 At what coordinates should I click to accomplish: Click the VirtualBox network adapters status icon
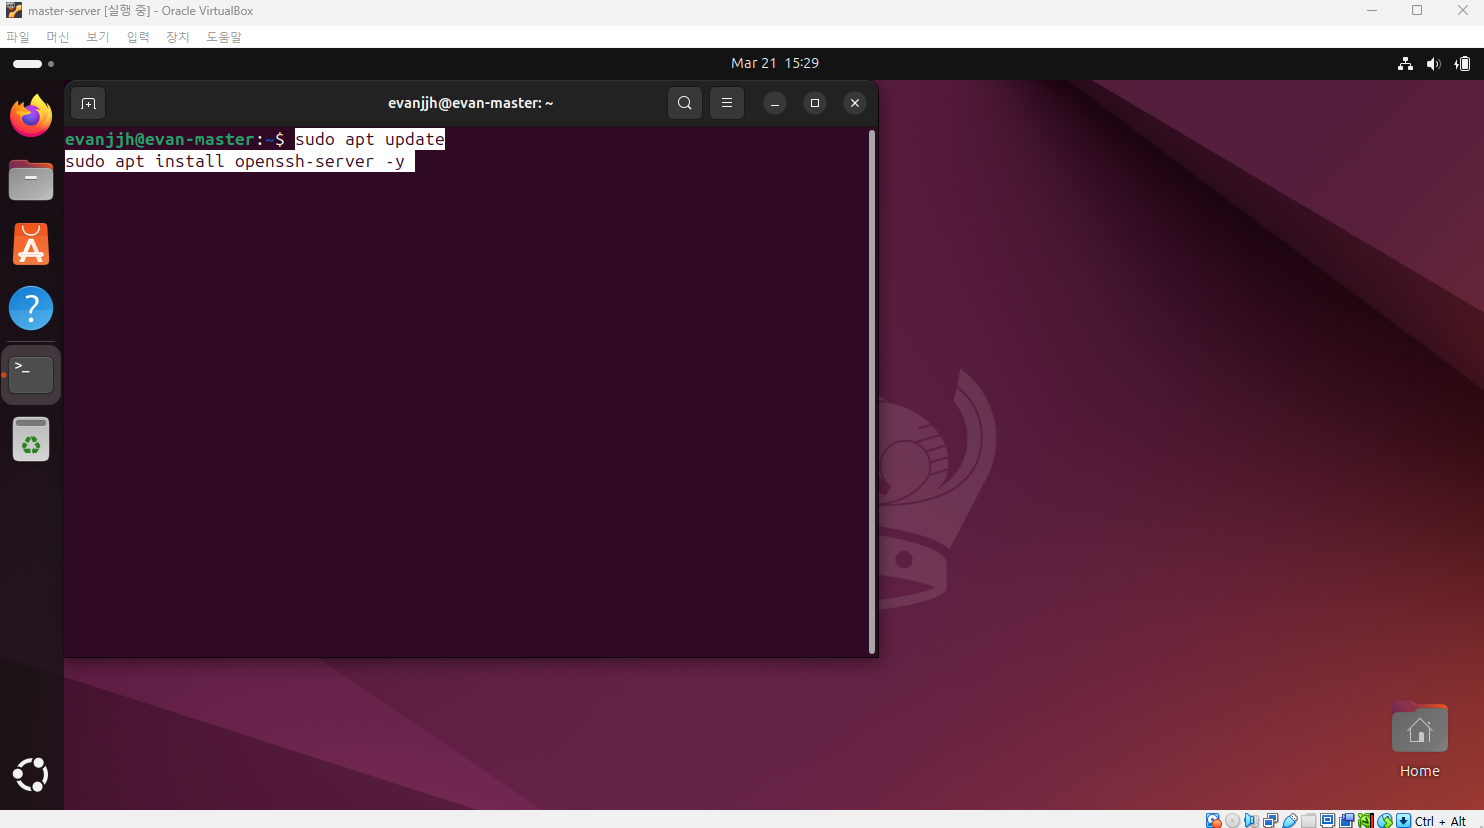(x=1271, y=821)
